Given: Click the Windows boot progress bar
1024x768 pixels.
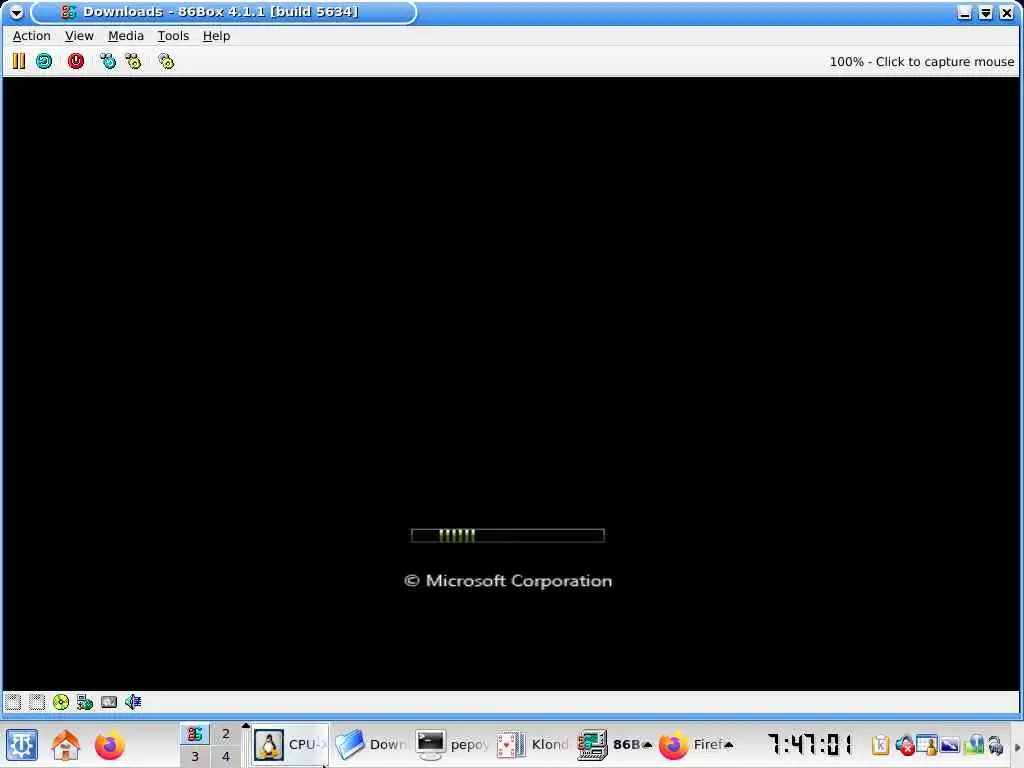Looking at the screenshot, I should click(x=508, y=536).
